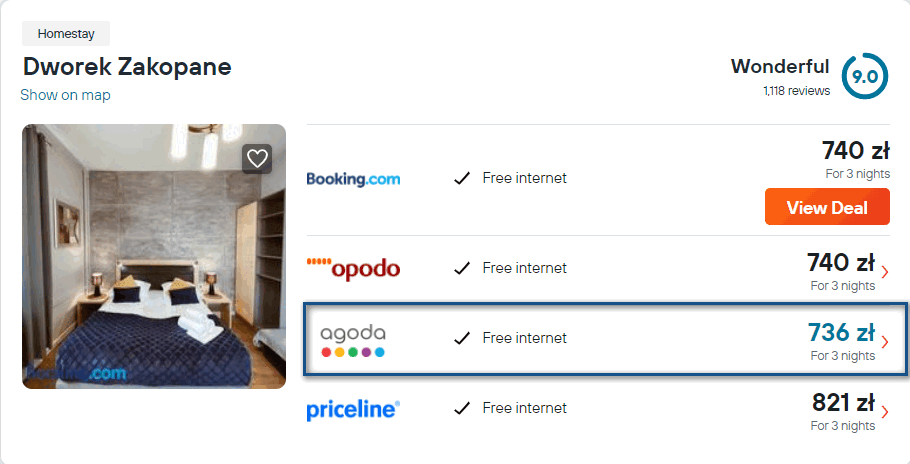Image resolution: width=910 pixels, height=464 pixels.
Task: Click the Booking.com logo
Action: (x=353, y=179)
